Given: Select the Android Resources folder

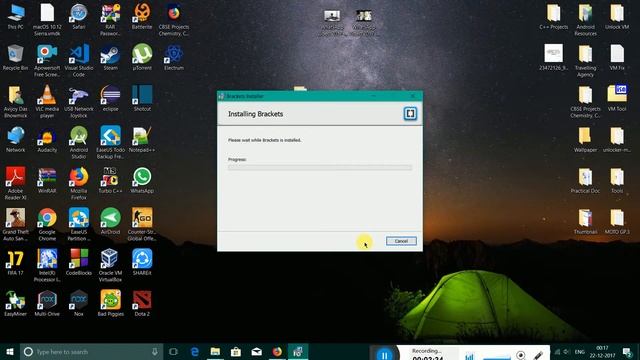Looking at the screenshot, I should coord(585,20).
